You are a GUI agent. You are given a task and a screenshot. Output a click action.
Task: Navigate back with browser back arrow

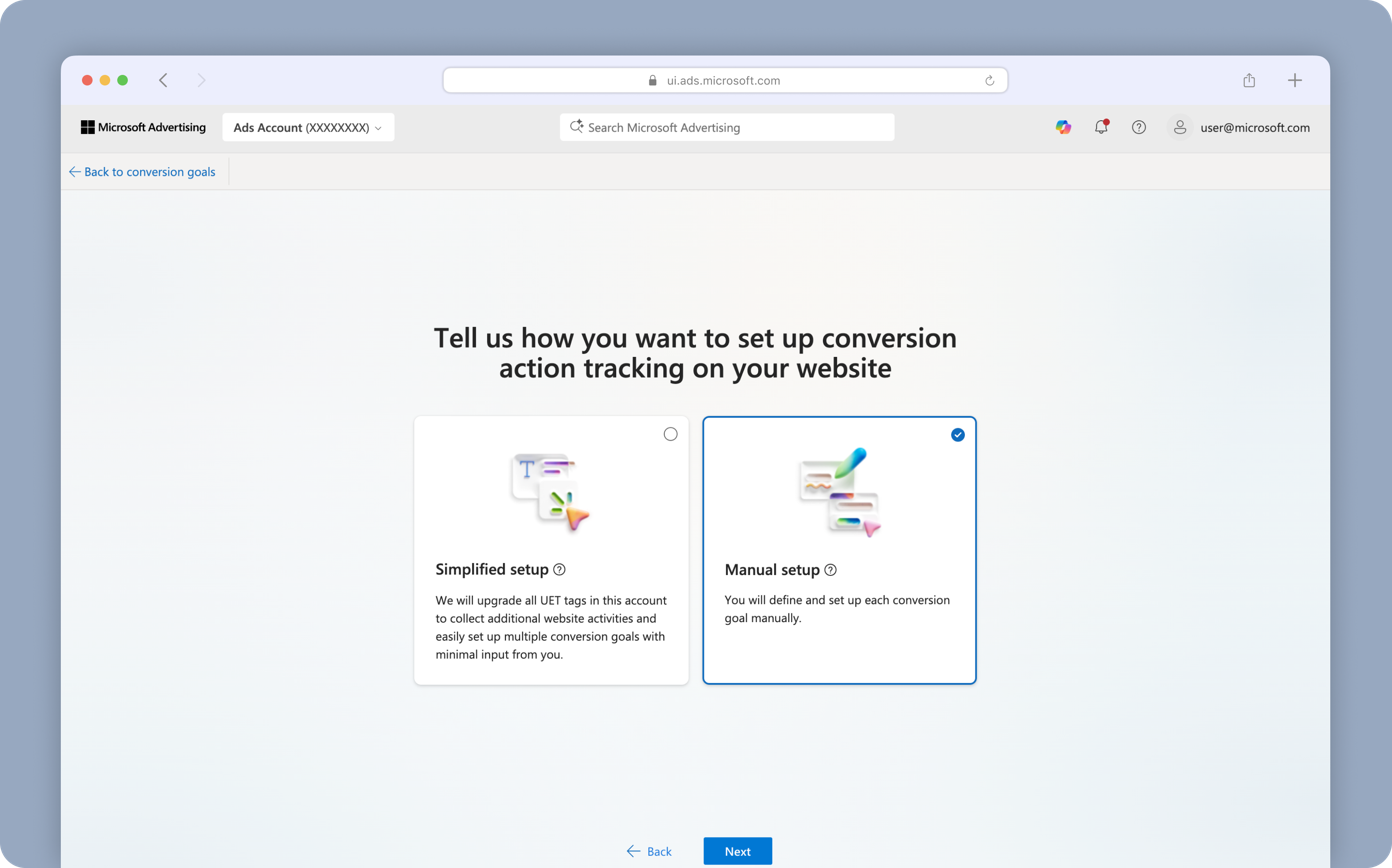163,80
